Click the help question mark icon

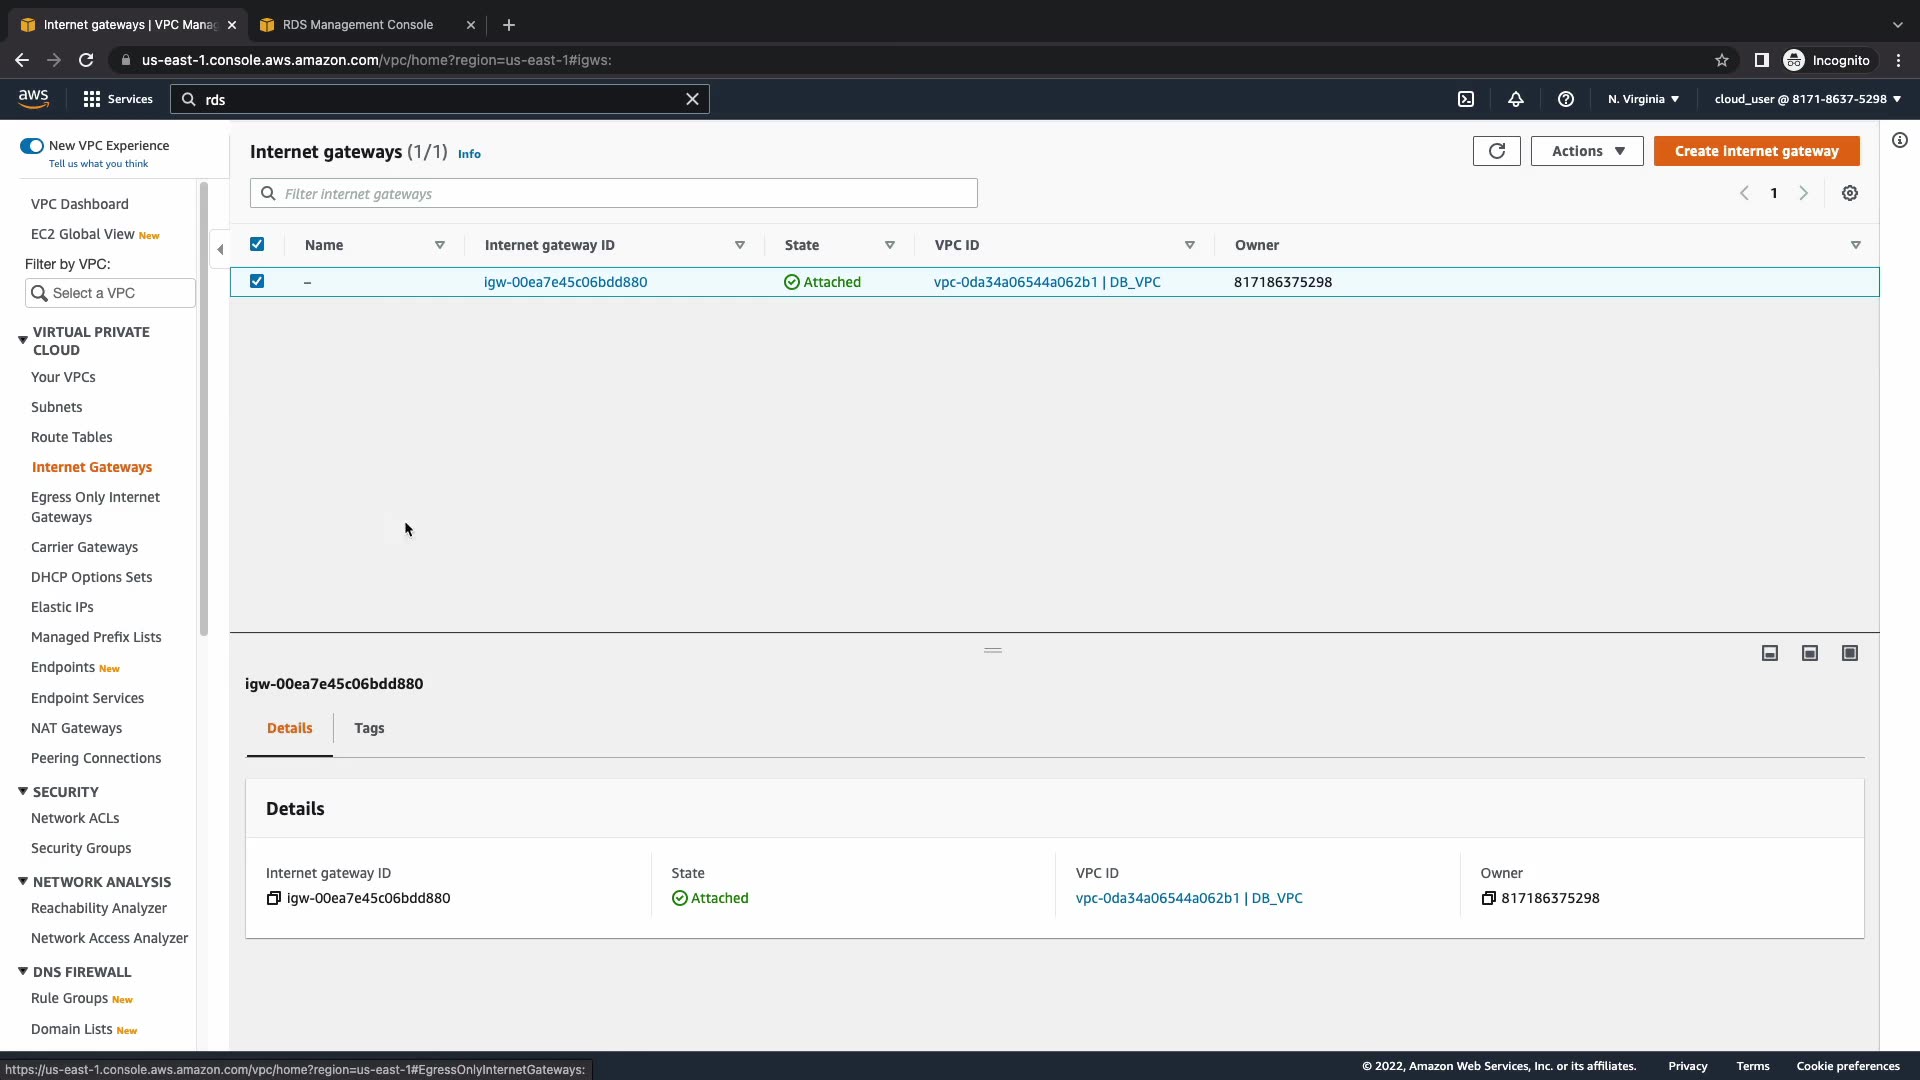coord(1566,99)
